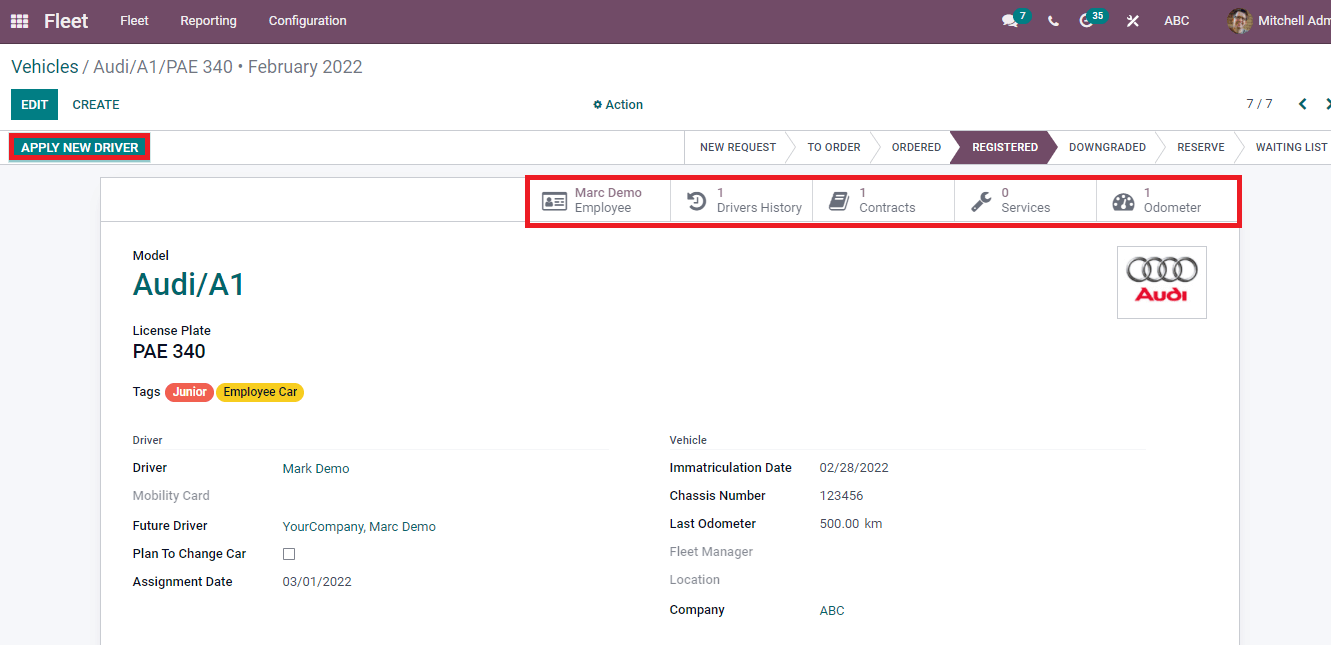Go to previous record arrow
The height and width of the screenshot is (645, 1331).
(x=1302, y=104)
